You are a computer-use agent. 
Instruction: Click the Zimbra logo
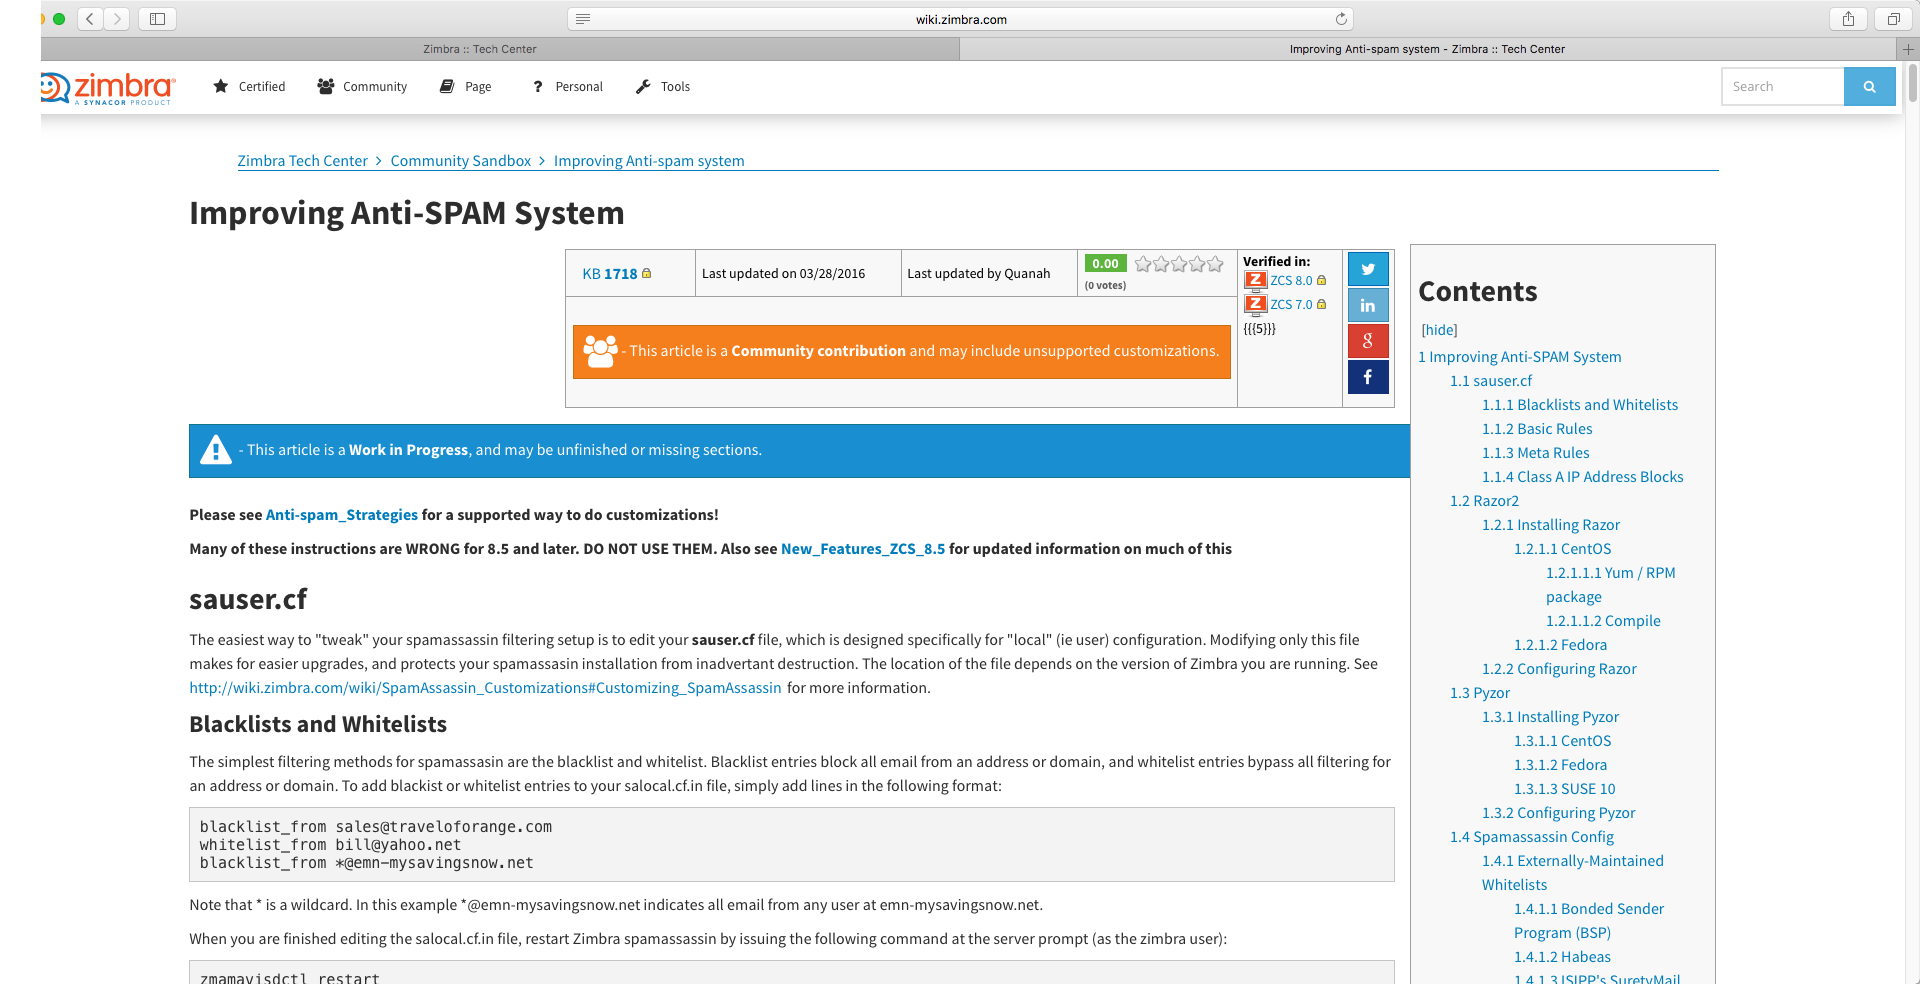point(110,88)
